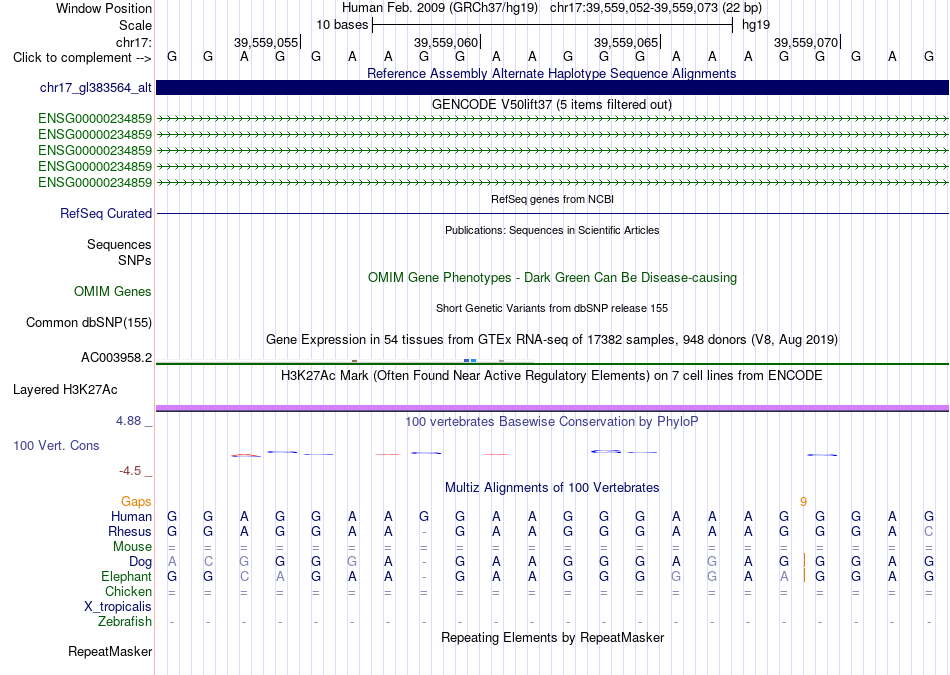Select the OMIM Genes track label
The width and height of the screenshot is (950, 675).
[113, 291]
